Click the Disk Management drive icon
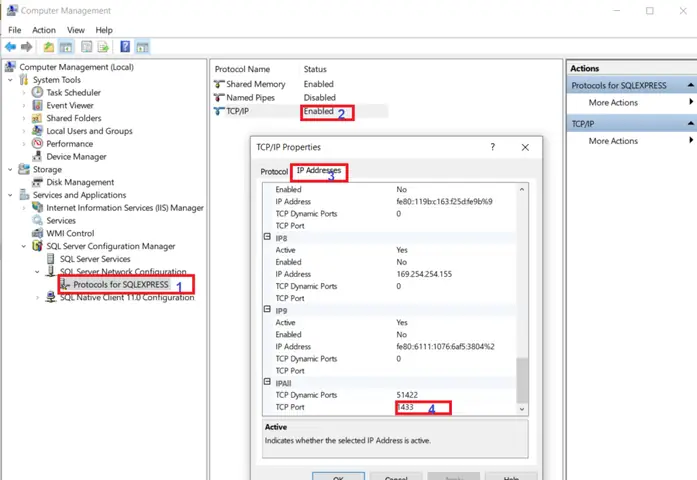This screenshot has width=697, height=480. (37, 182)
